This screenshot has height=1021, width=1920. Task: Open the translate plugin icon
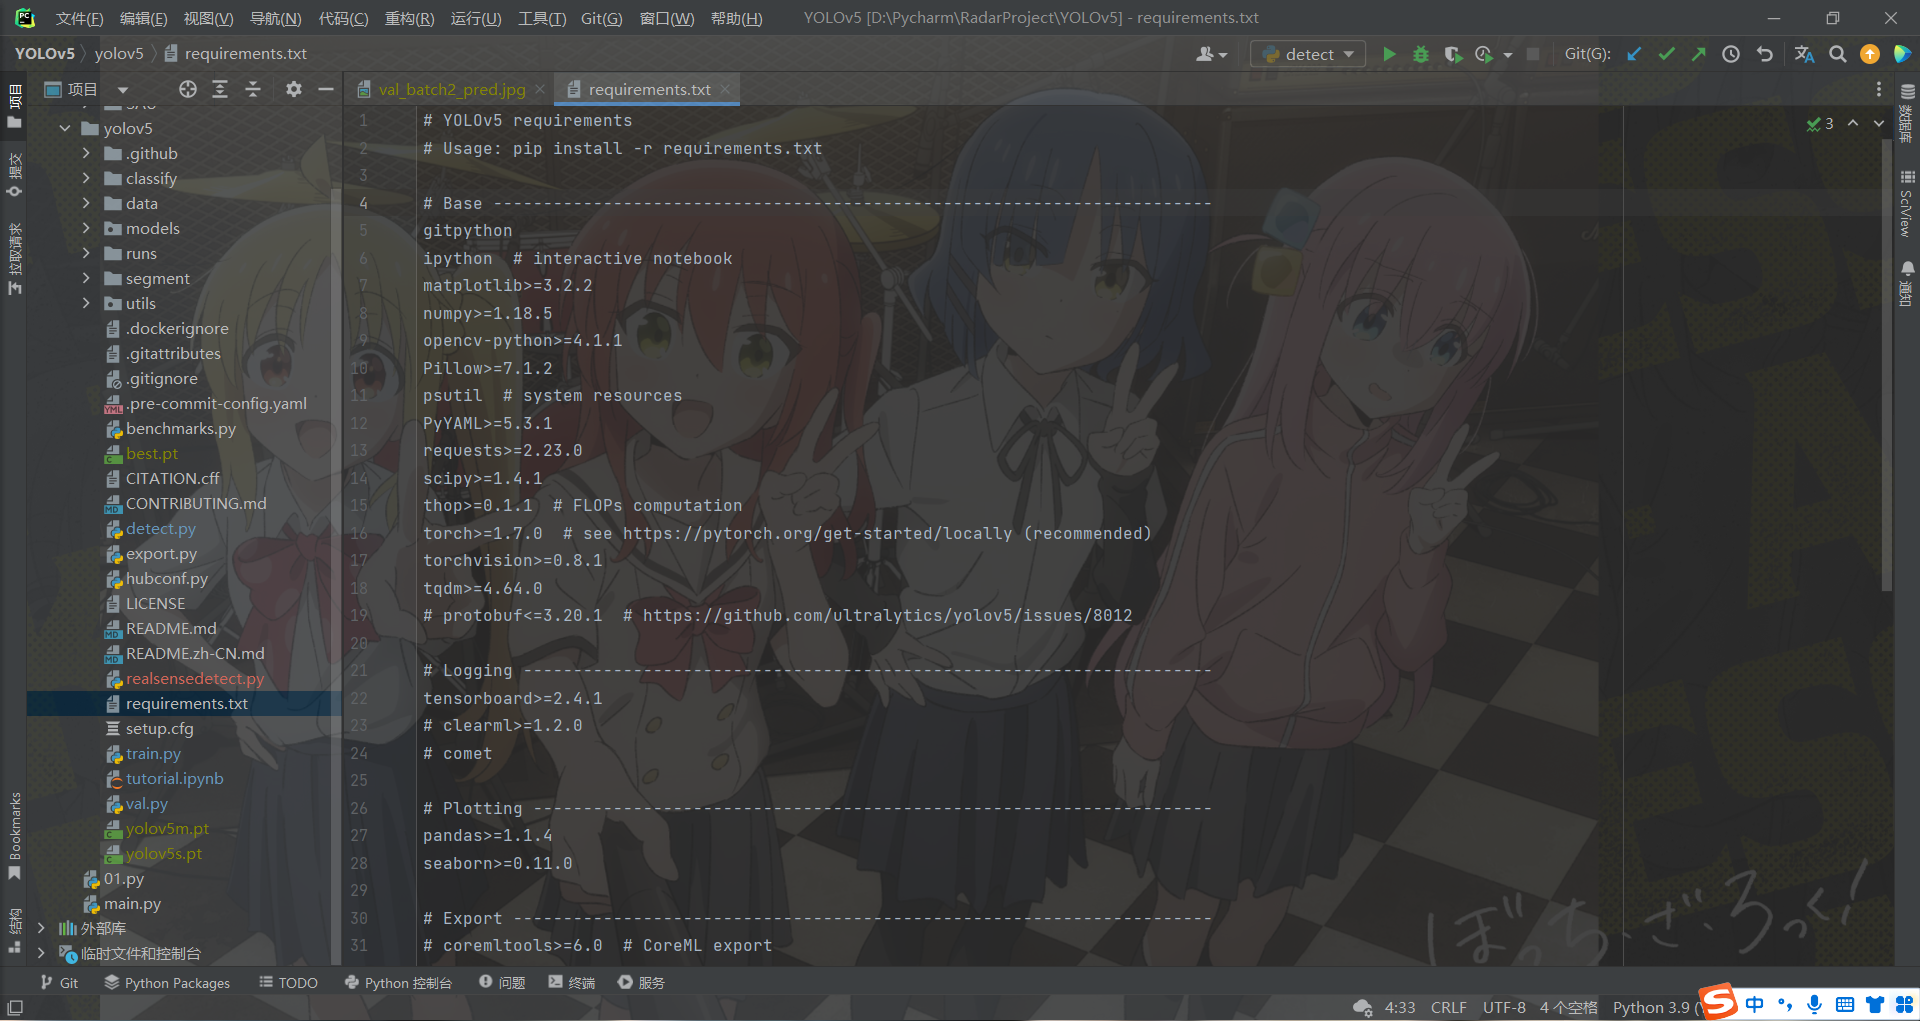[1804, 54]
